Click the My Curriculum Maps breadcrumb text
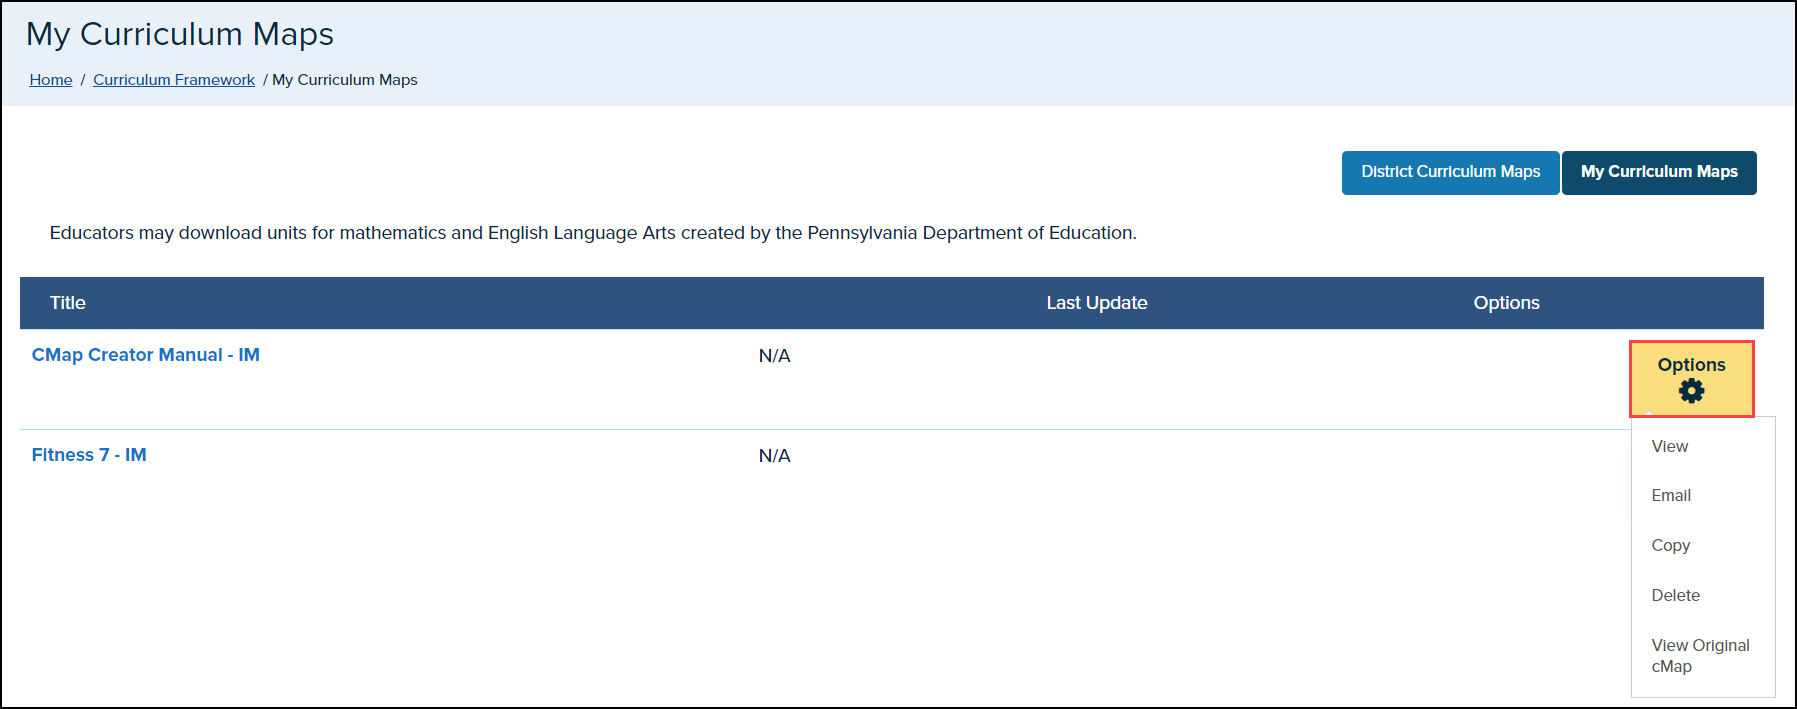Screen dimensions: 1797x709 click(345, 80)
